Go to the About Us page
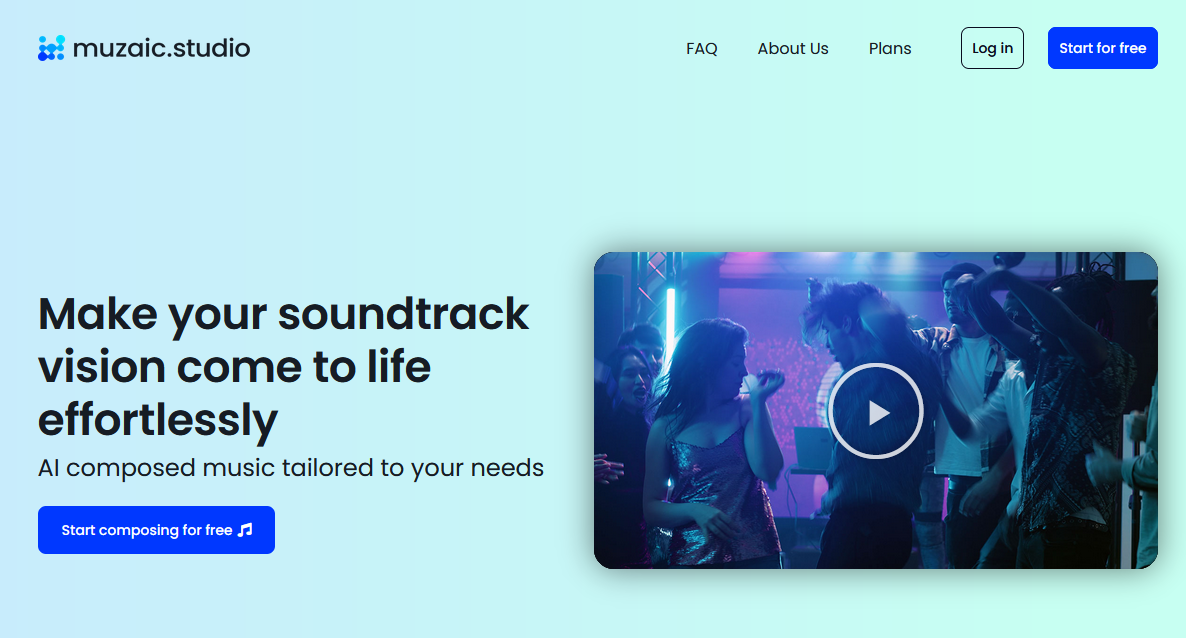The image size is (1186, 638). (x=793, y=48)
